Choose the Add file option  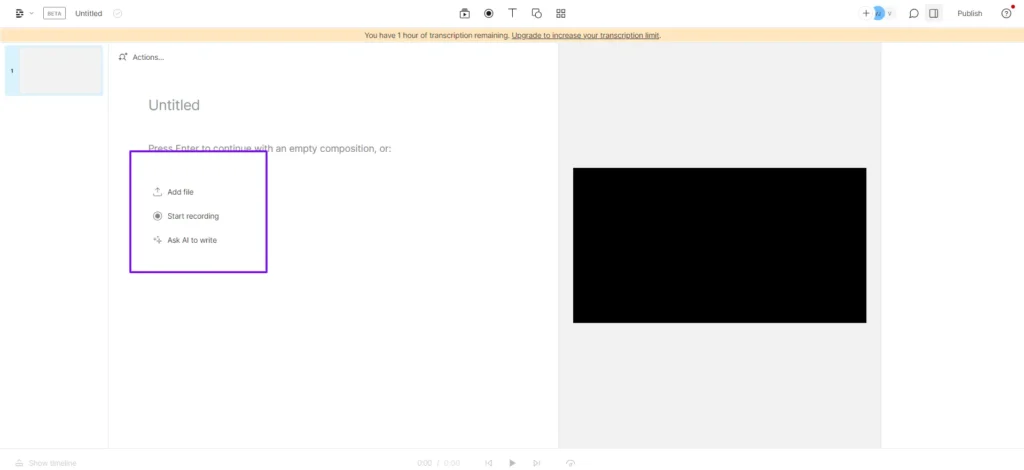(173, 192)
